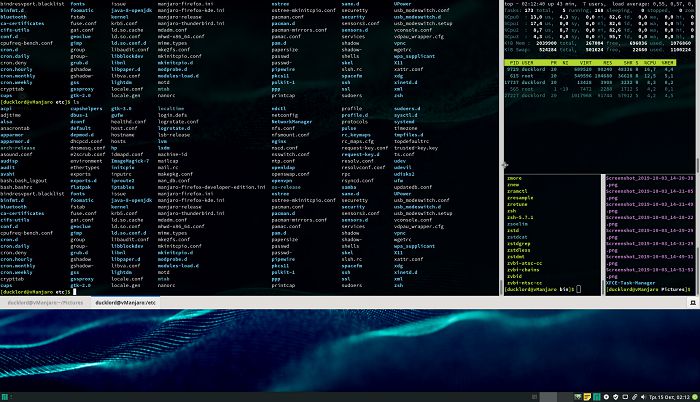Click the shield checkmark tray icon
The width and height of the screenshot is (700, 402).
pos(616,397)
